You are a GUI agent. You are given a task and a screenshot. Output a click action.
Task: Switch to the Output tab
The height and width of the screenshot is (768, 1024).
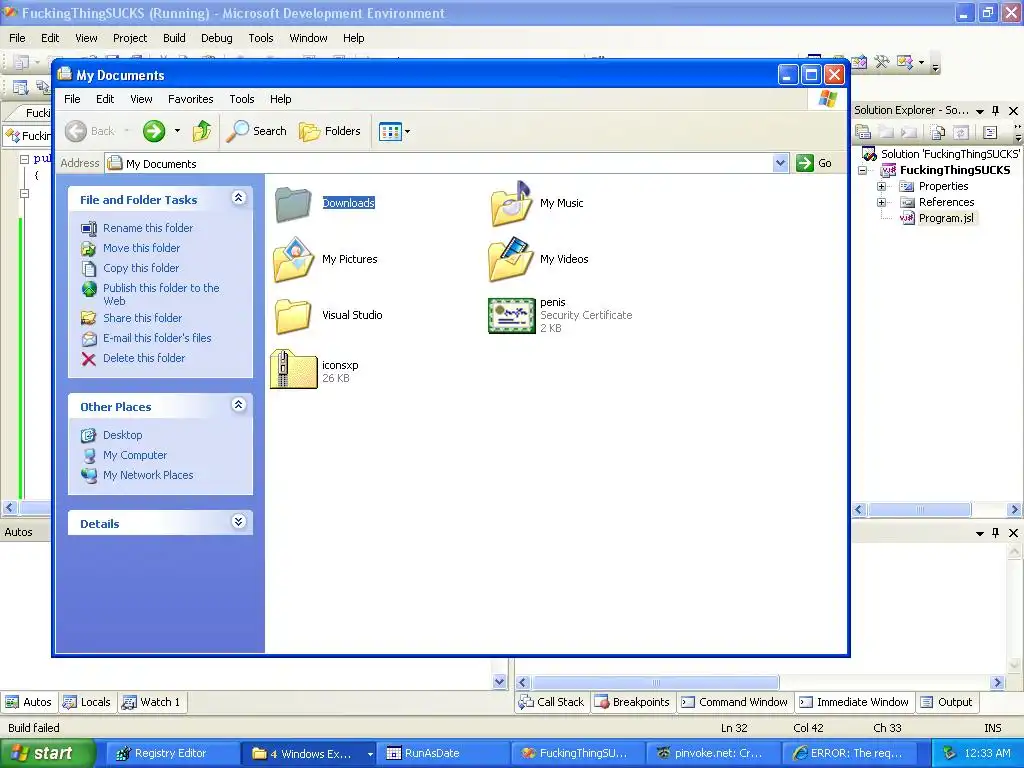[947, 702]
